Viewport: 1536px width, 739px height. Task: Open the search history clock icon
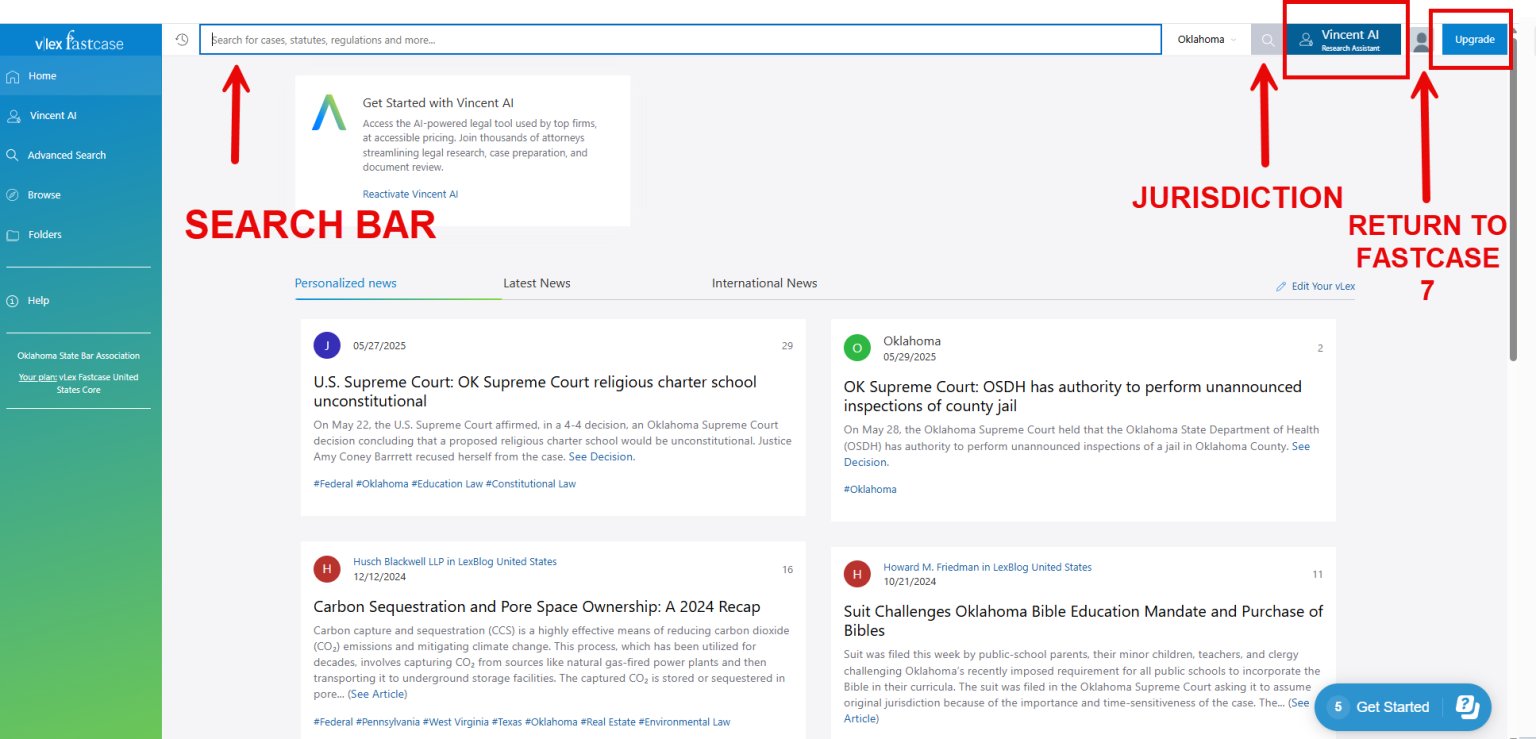click(x=181, y=40)
